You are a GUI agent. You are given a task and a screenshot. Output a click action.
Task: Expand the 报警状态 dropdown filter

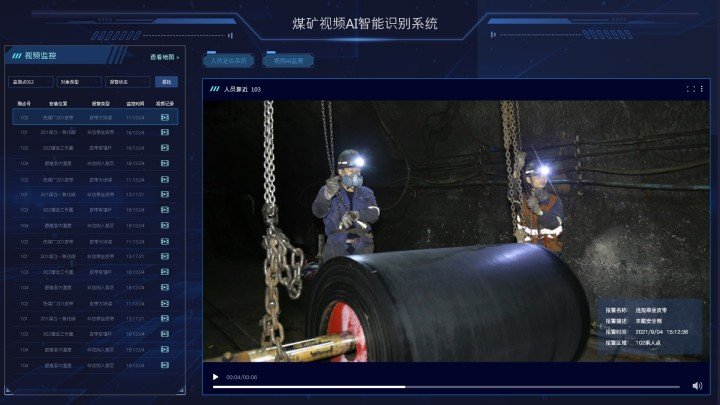(127, 82)
